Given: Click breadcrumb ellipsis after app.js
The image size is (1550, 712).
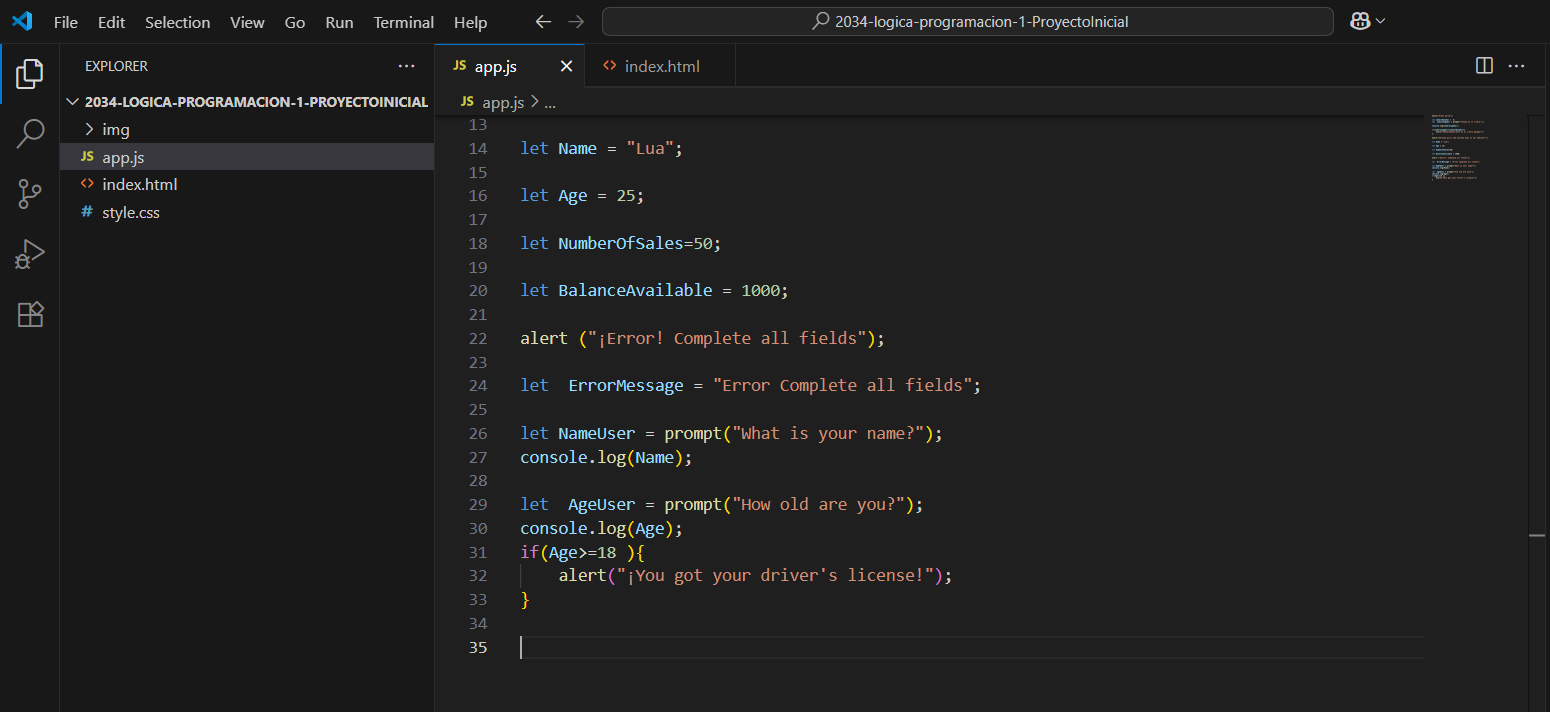Looking at the screenshot, I should (x=550, y=103).
